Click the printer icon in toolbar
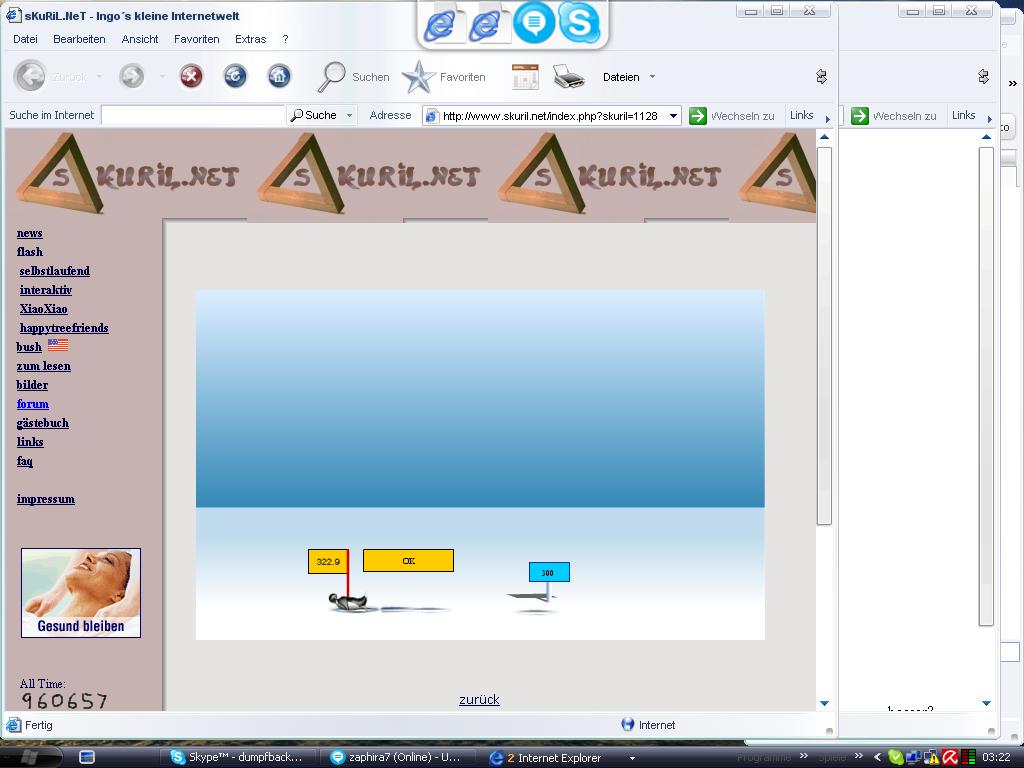 point(568,76)
